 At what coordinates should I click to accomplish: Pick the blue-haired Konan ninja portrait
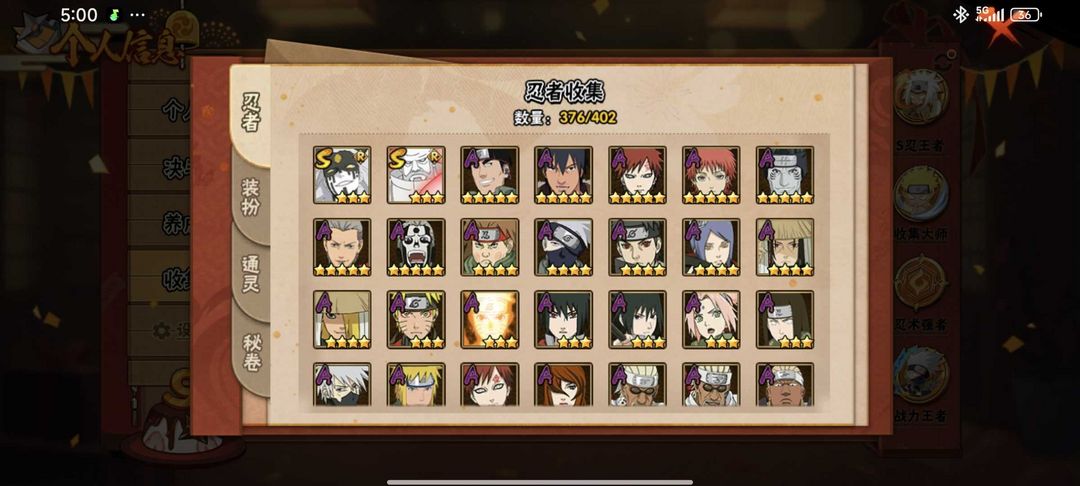711,247
